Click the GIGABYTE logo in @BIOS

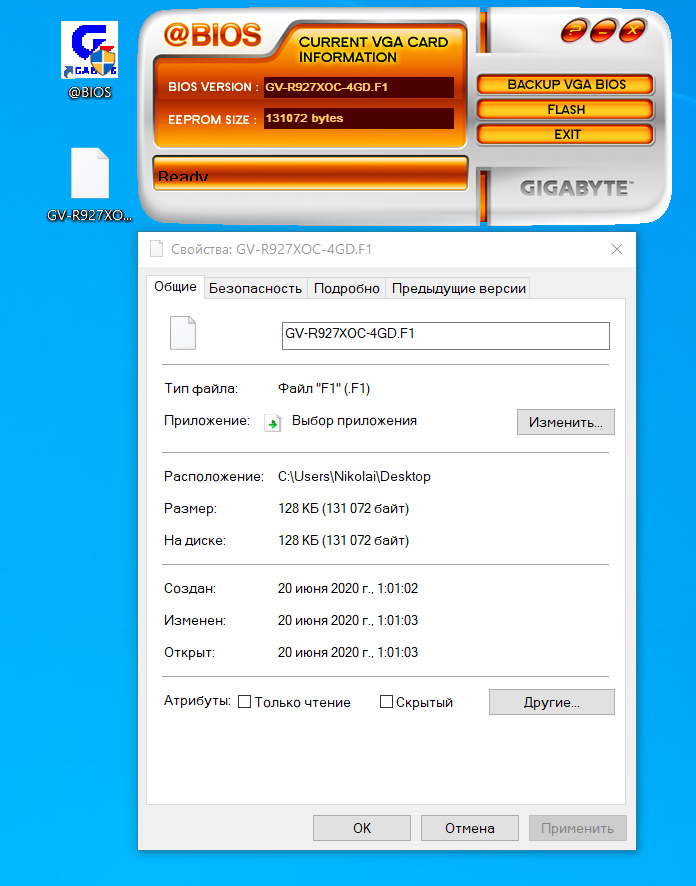(576, 188)
